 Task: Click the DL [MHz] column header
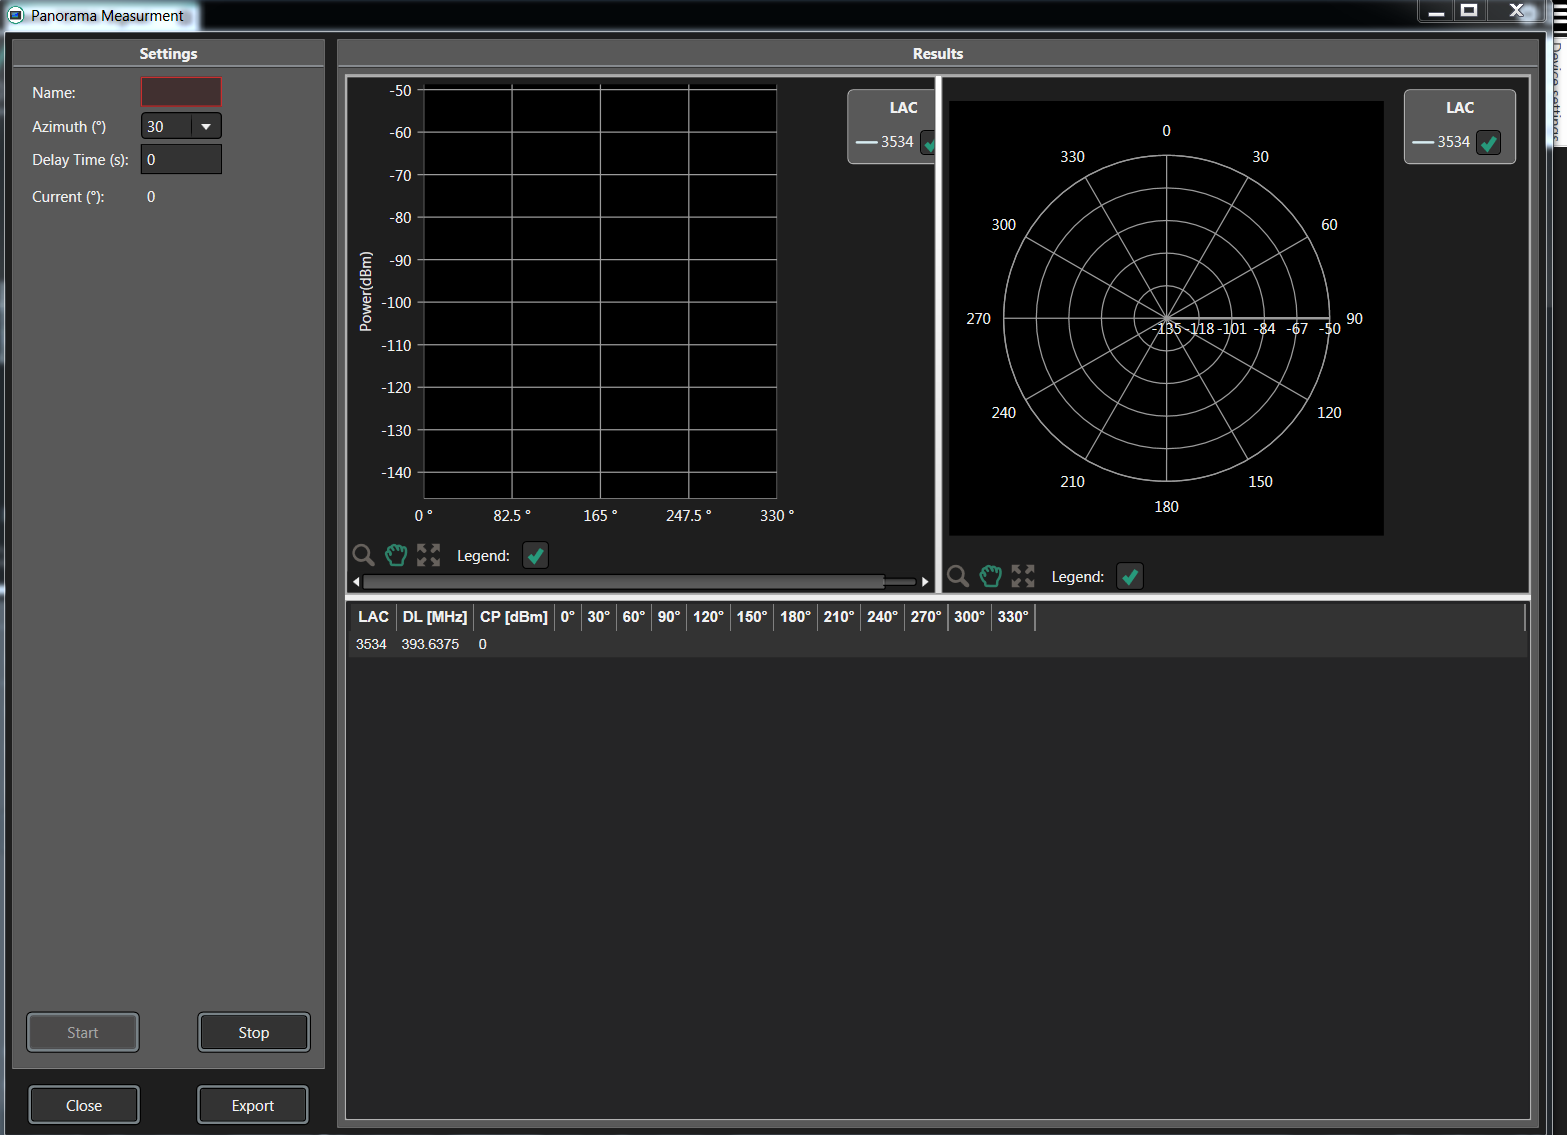[434, 617]
